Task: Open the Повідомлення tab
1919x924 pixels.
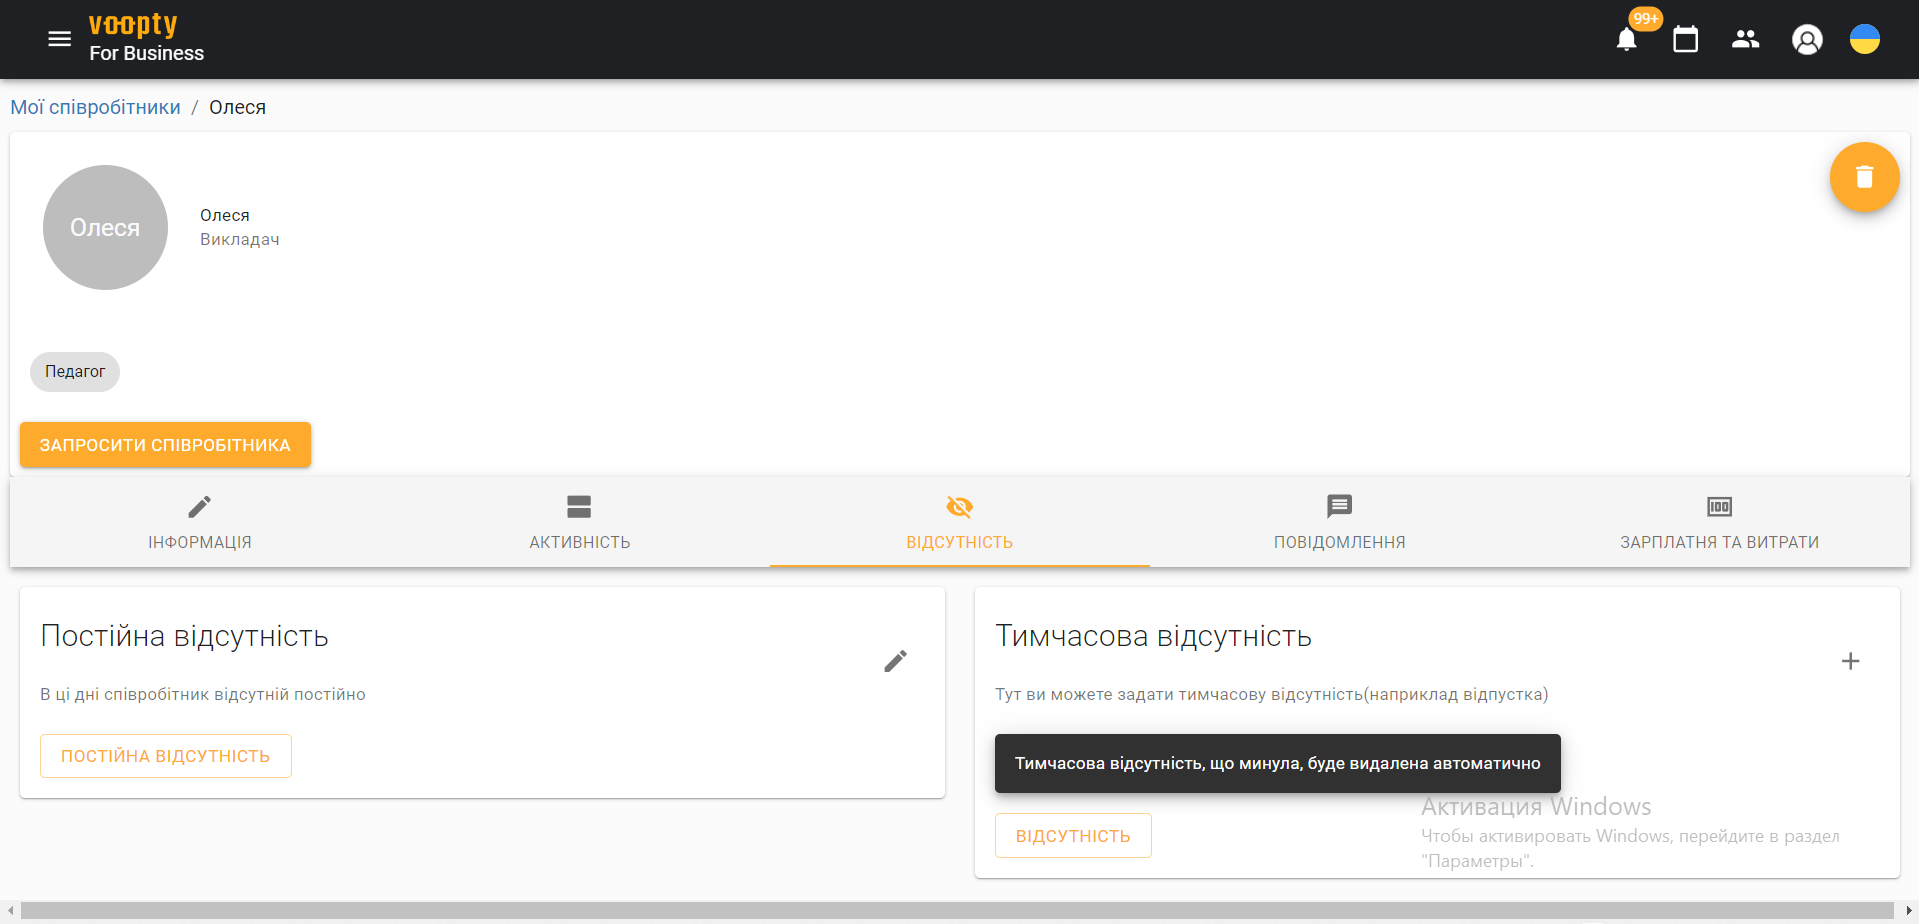Action: coord(1339,522)
